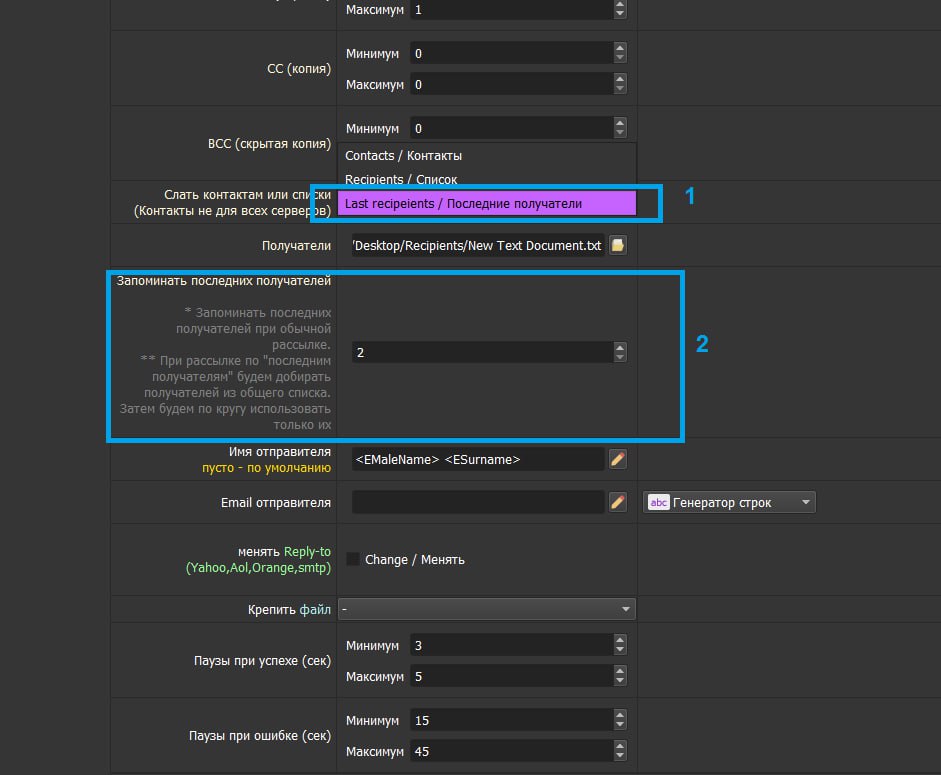Open the Генератор строк dropdown
This screenshot has width=941, height=775.
point(729,502)
